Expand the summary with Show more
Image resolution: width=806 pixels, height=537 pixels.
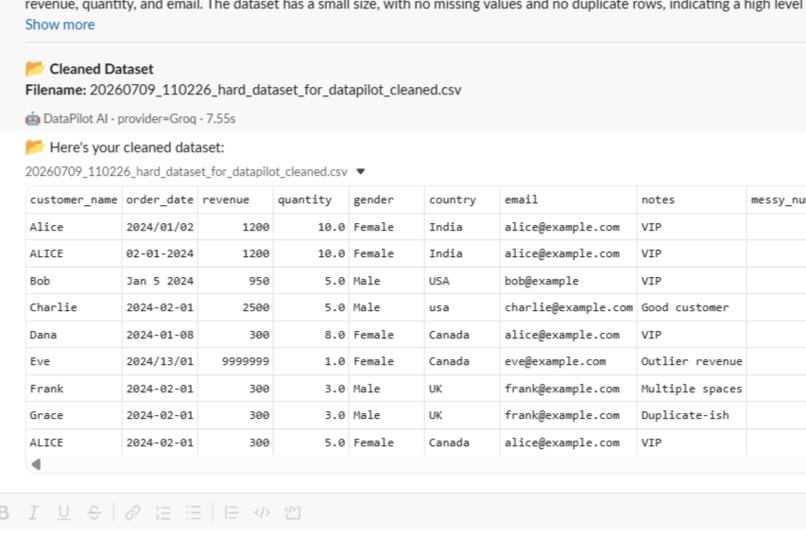60,25
